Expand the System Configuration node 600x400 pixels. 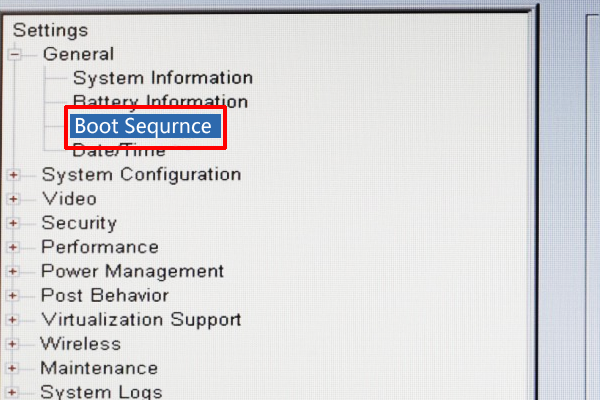14,175
